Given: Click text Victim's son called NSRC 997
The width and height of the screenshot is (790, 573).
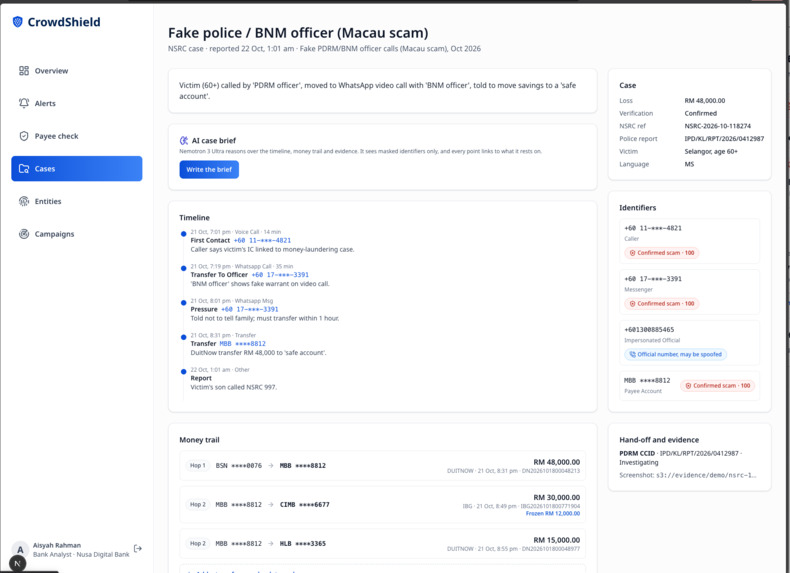Looking at the screenshot, I should click(233, 388).
